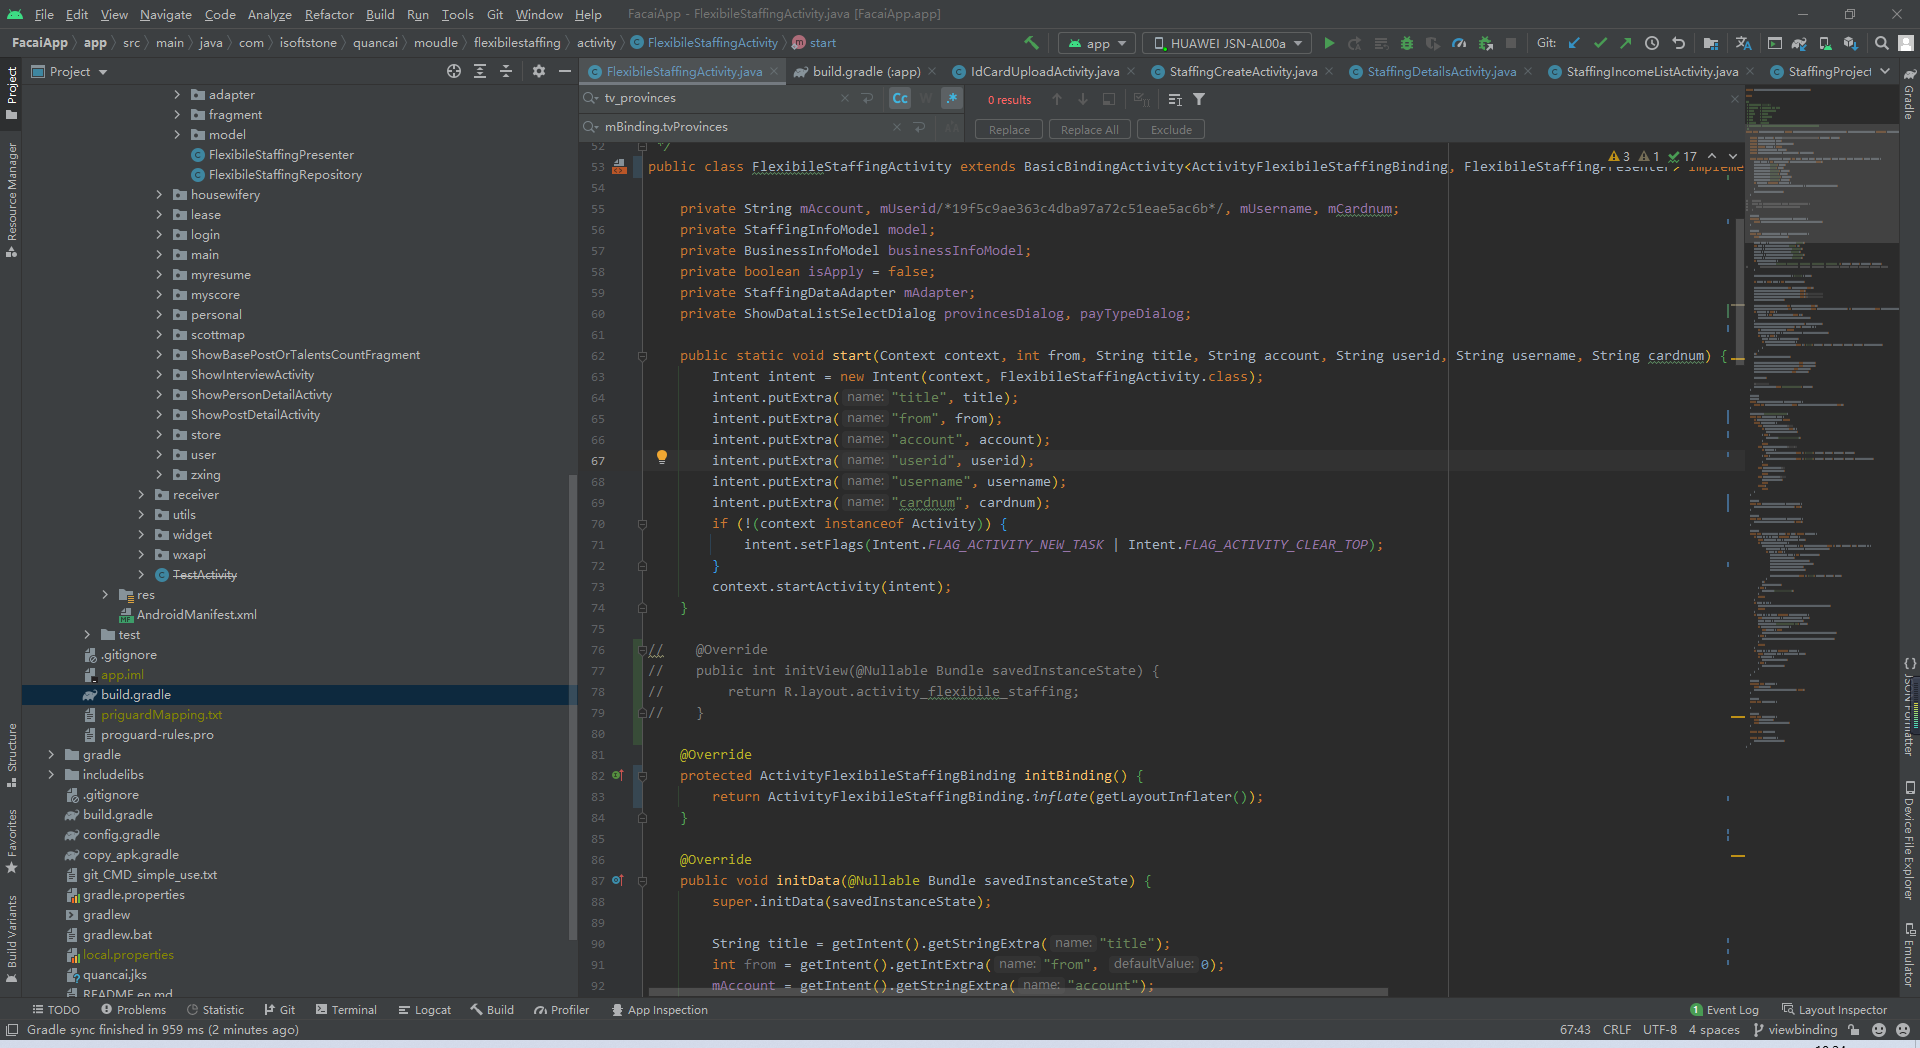Click Git Update Project arrow icon
1920x1048 pixels.
(1574, 43)
